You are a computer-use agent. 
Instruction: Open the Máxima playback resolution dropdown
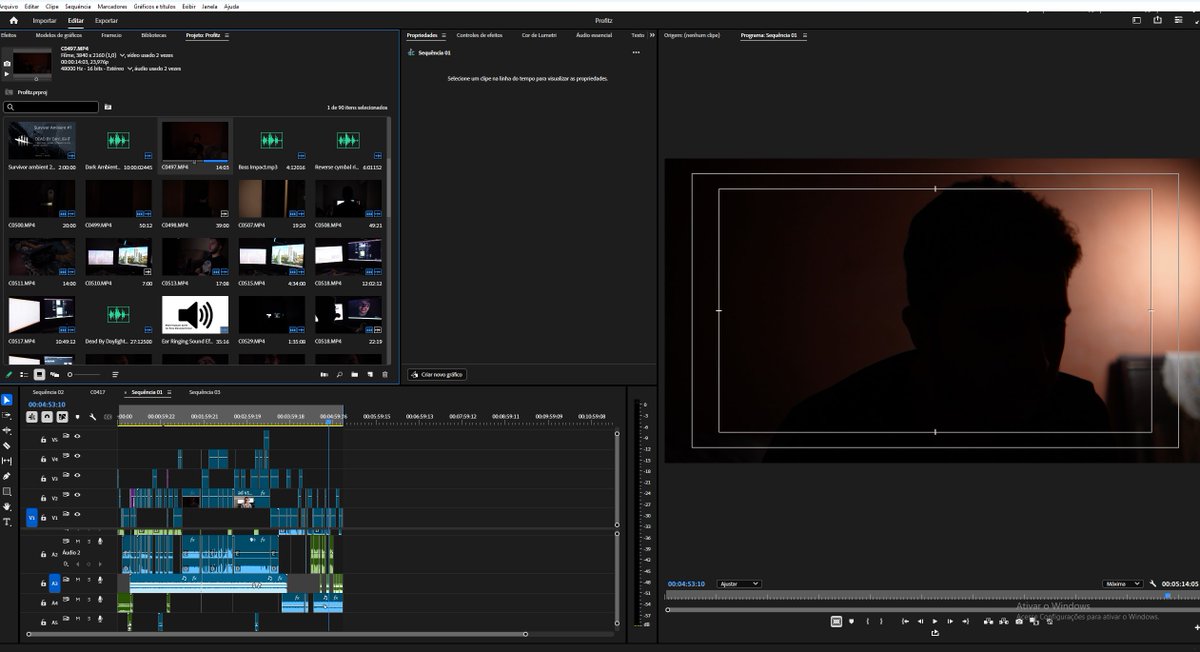(x=1123, y=584)
